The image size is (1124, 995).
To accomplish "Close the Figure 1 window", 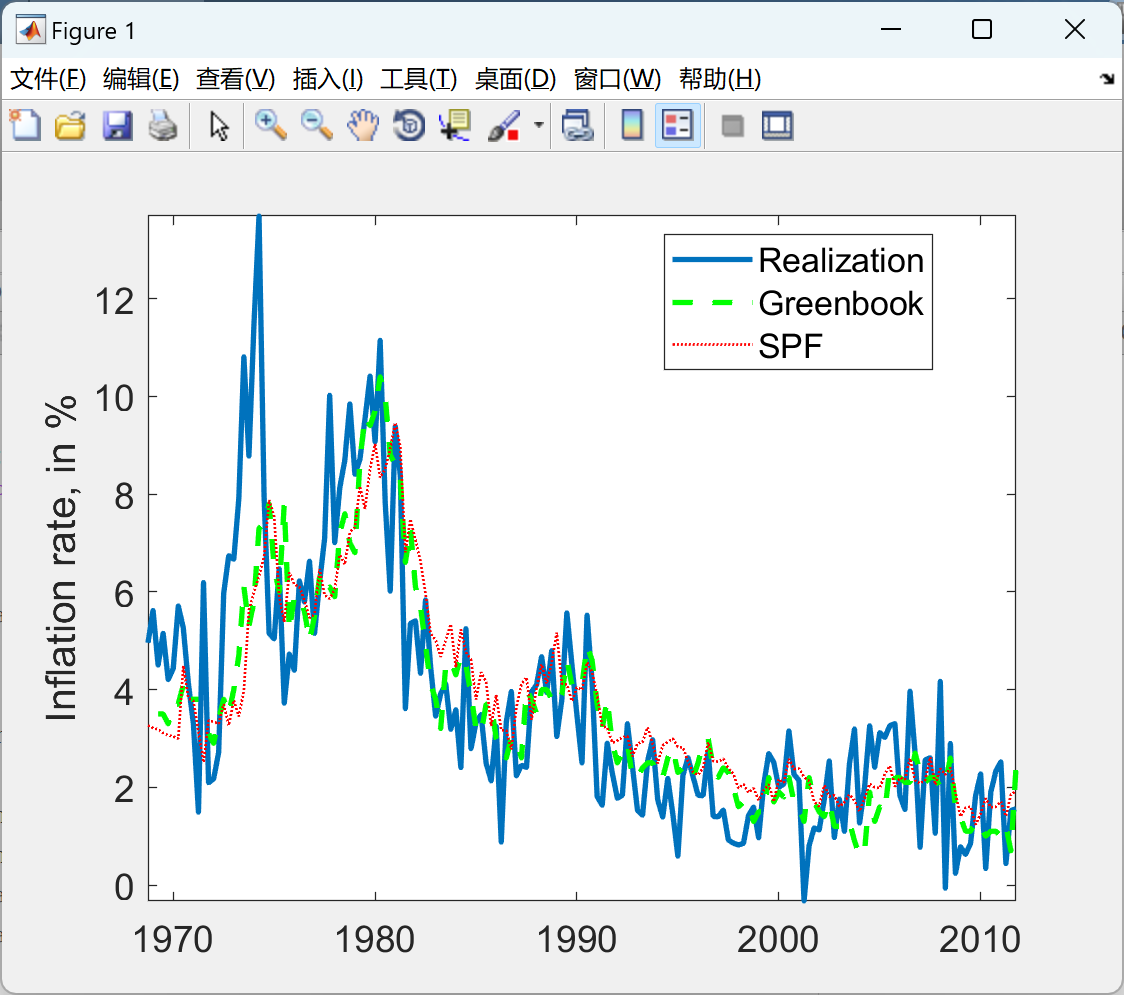I will pyautogui.click(x=1075, y=29).
